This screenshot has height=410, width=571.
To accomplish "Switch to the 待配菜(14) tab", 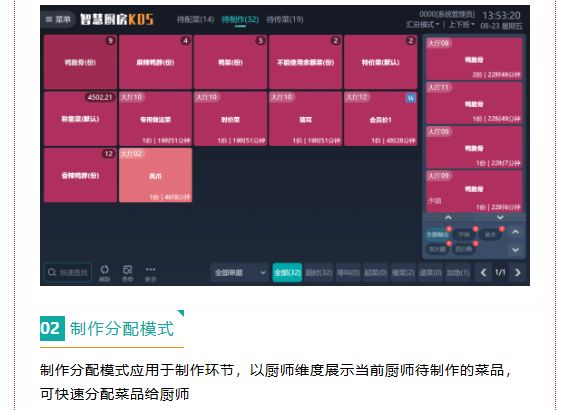I will coord(195,19).
